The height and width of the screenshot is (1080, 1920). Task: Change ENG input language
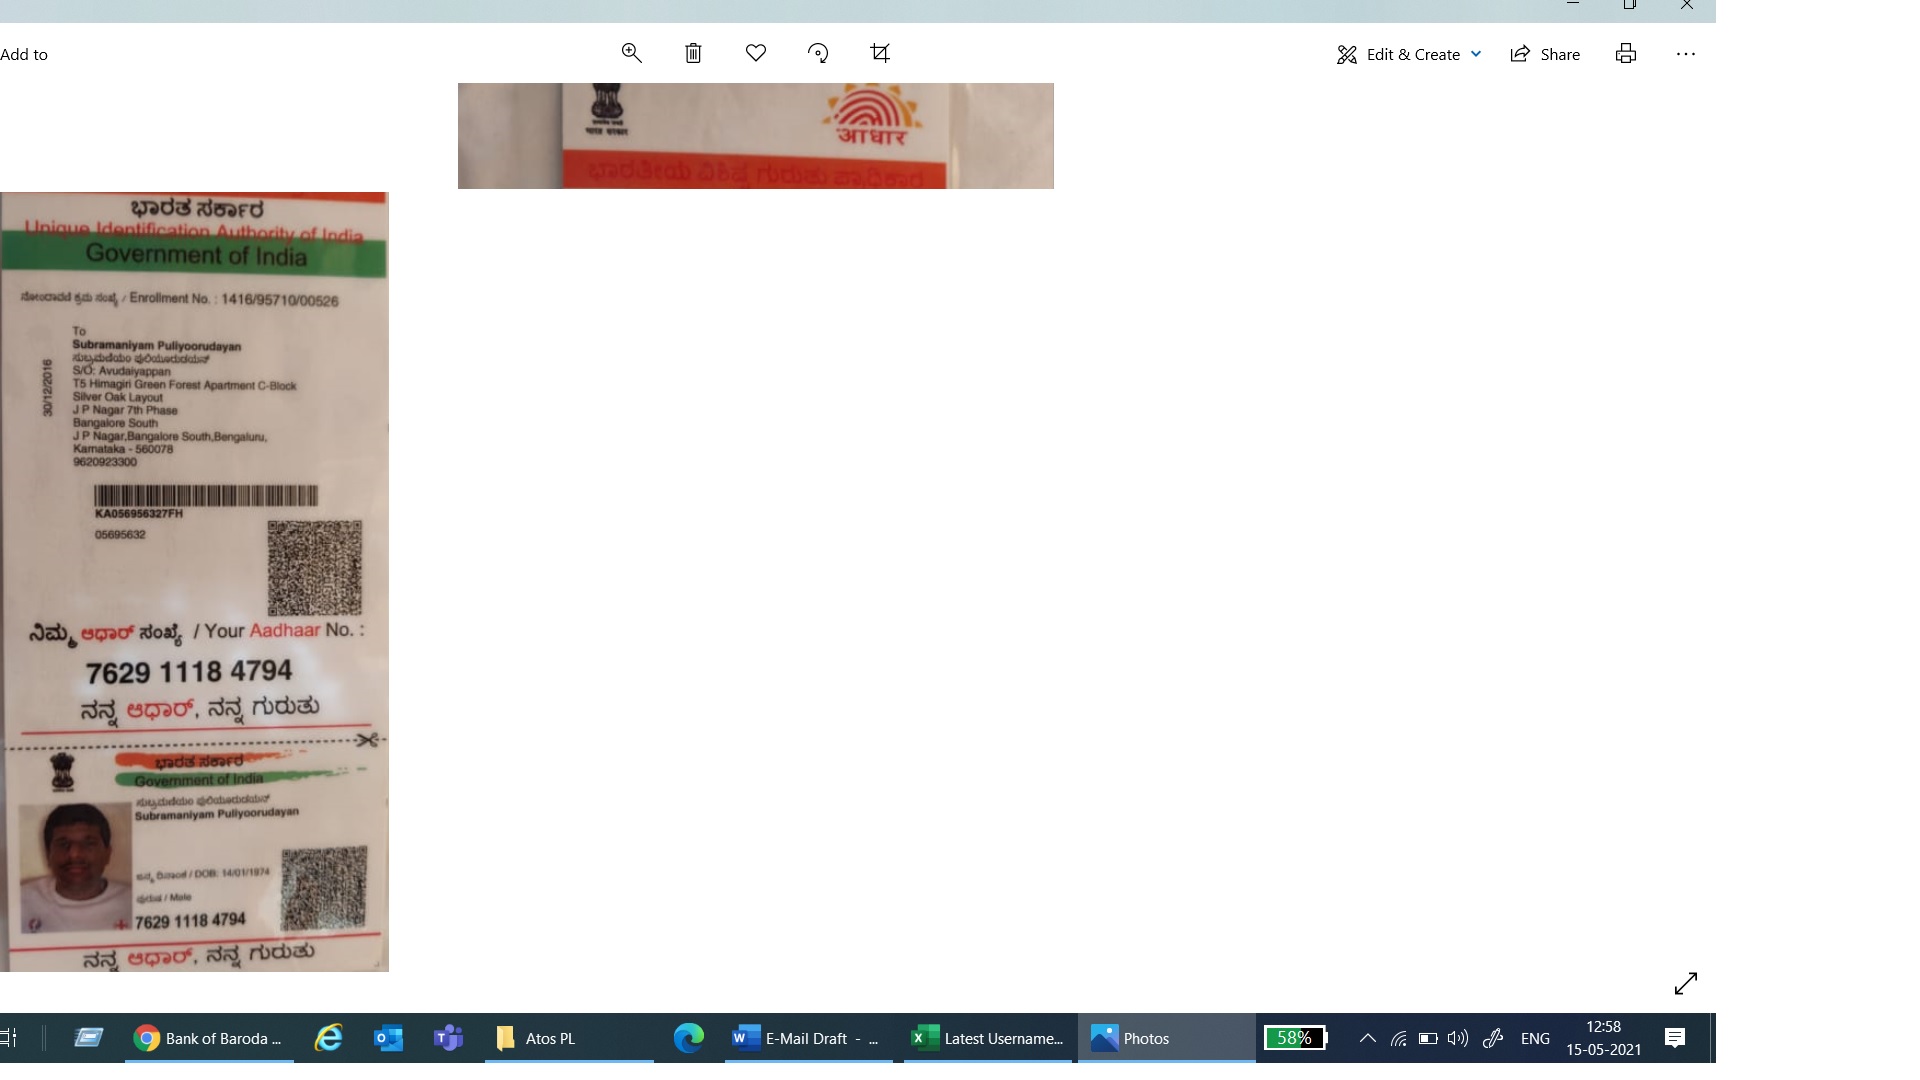point(1535,1038)
